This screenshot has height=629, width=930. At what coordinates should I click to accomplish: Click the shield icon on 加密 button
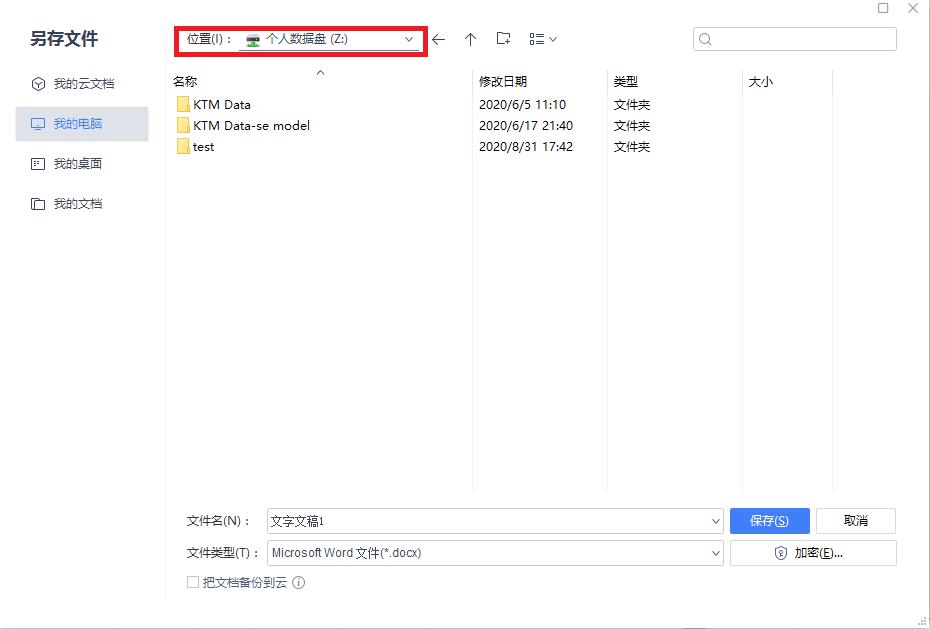781,553
